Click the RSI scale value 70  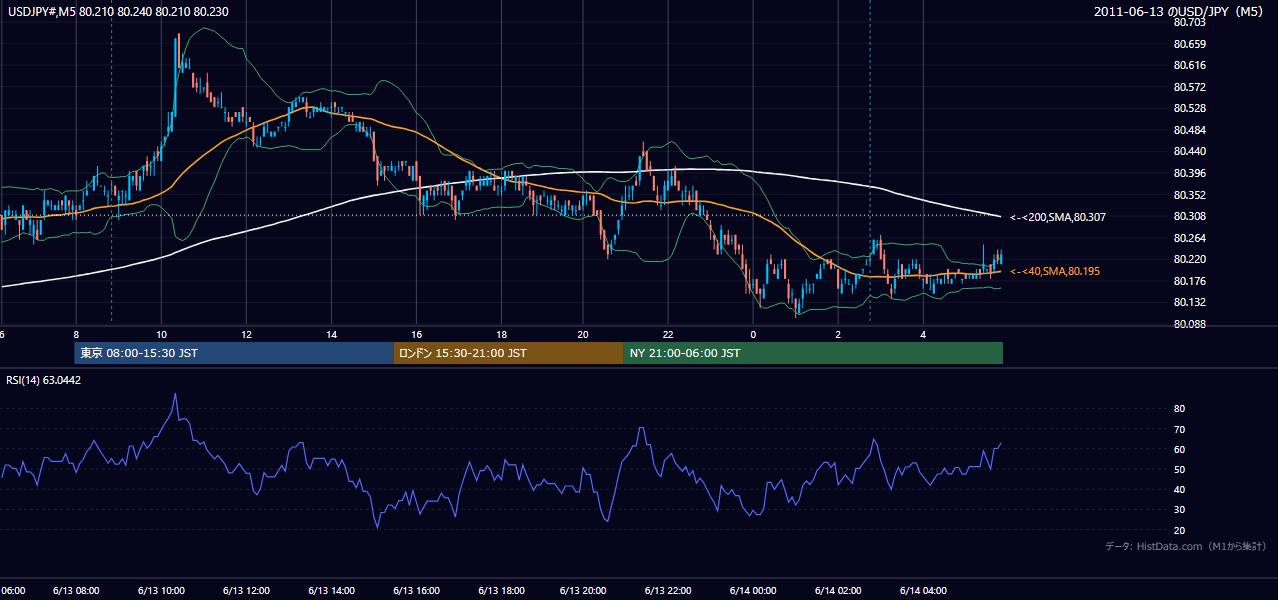tap(1179, 429)
